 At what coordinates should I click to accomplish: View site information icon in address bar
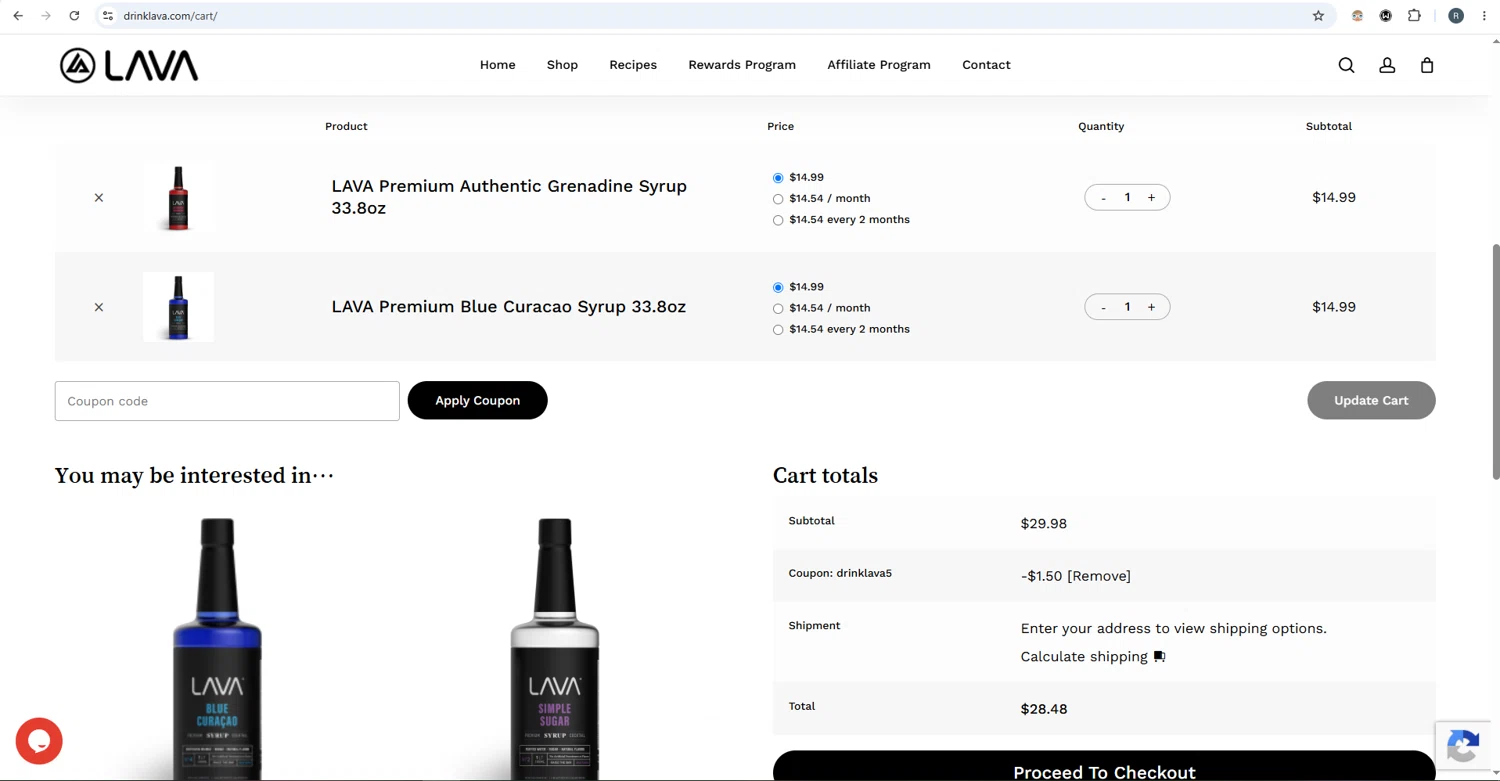(108, 16)
